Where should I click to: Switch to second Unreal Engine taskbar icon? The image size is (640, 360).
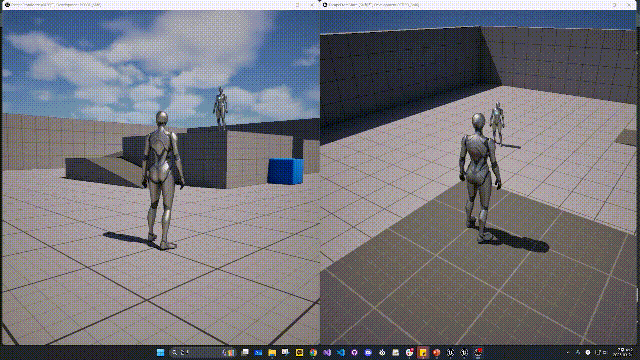click(x=464, y=353)
